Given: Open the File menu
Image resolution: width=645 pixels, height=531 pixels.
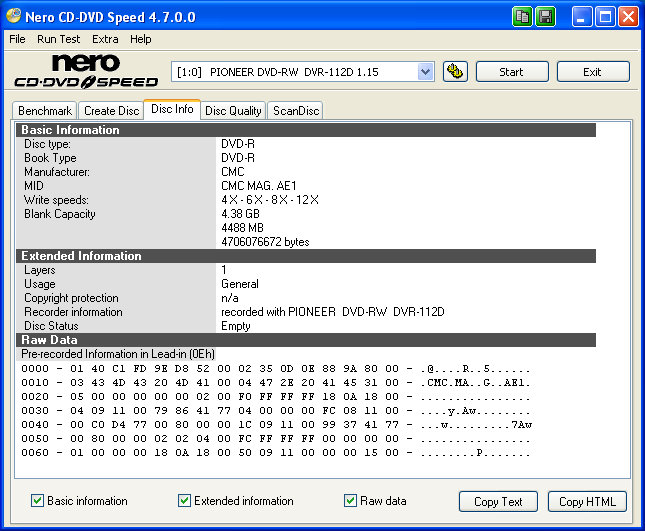Looking at the screenshot, I should pos(17,39).
